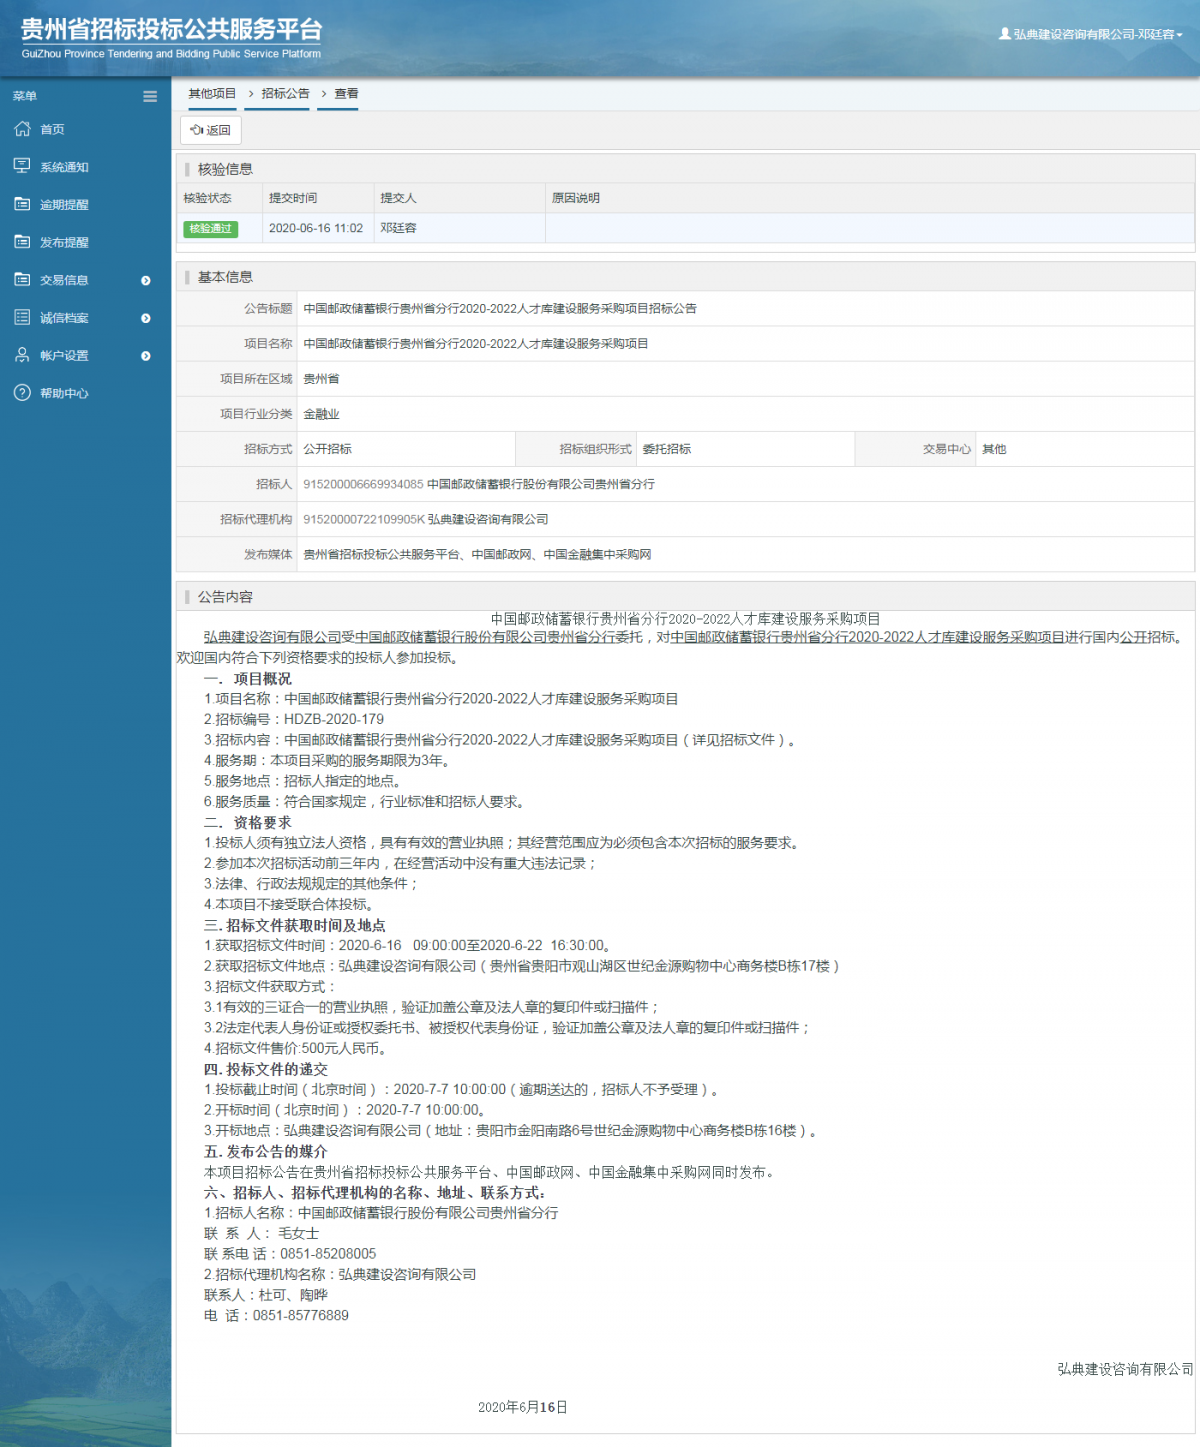
Task: Expand the 交易信息 submenu arrow
Action: [146, 281]
